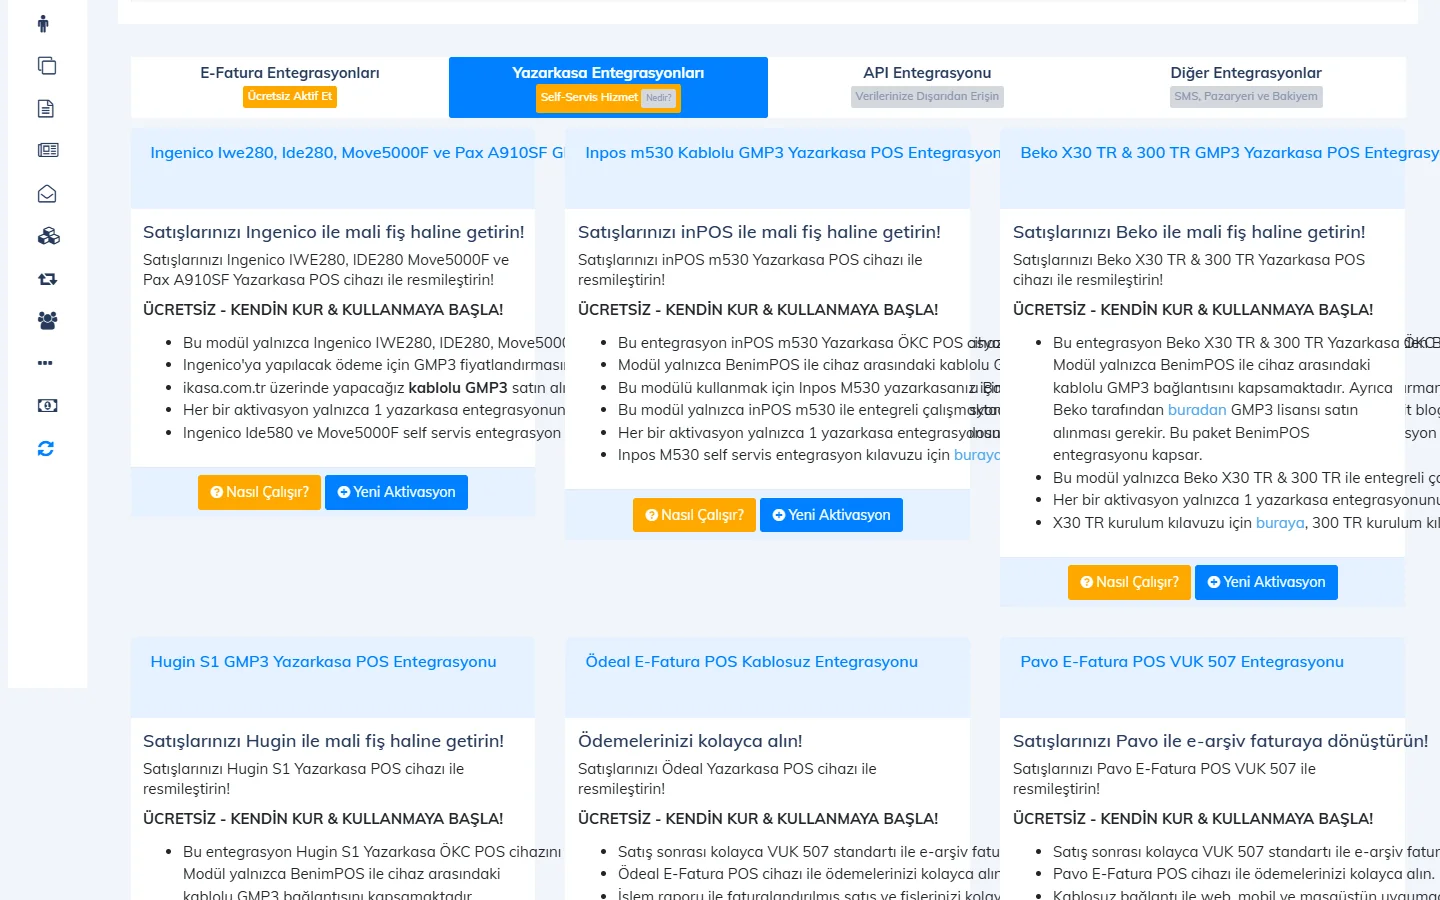1440x900 pixels.
Task: Open the retweet arrows icon in the sidebar
Action: point(47,279)
